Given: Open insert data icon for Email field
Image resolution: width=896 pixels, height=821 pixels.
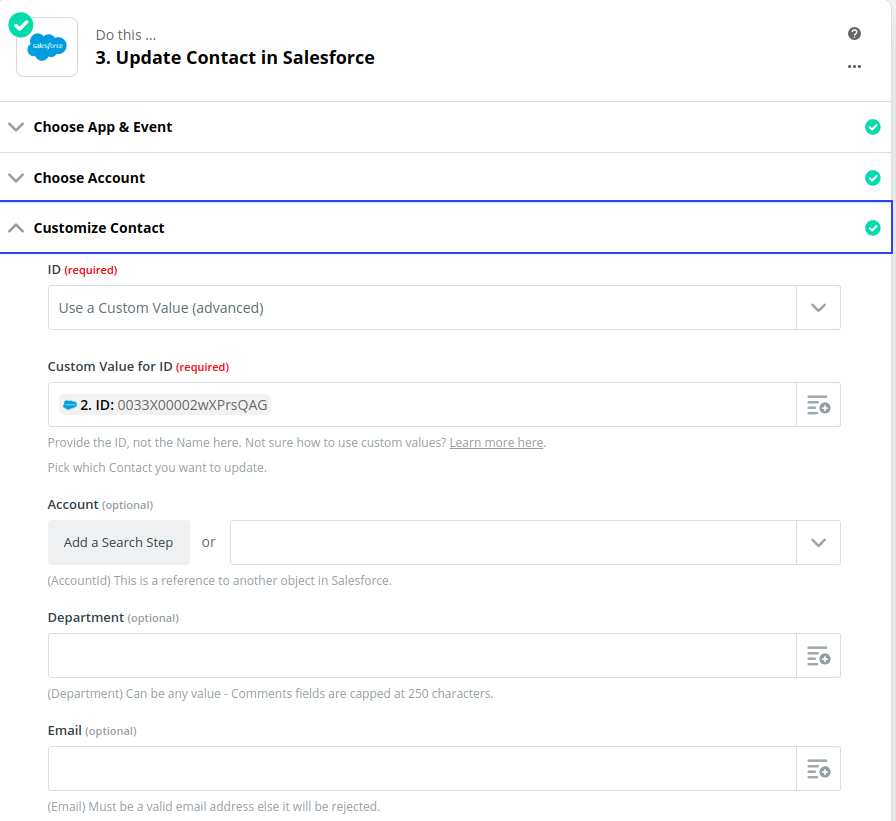Looking at the screenshot, I should (818, 768).
